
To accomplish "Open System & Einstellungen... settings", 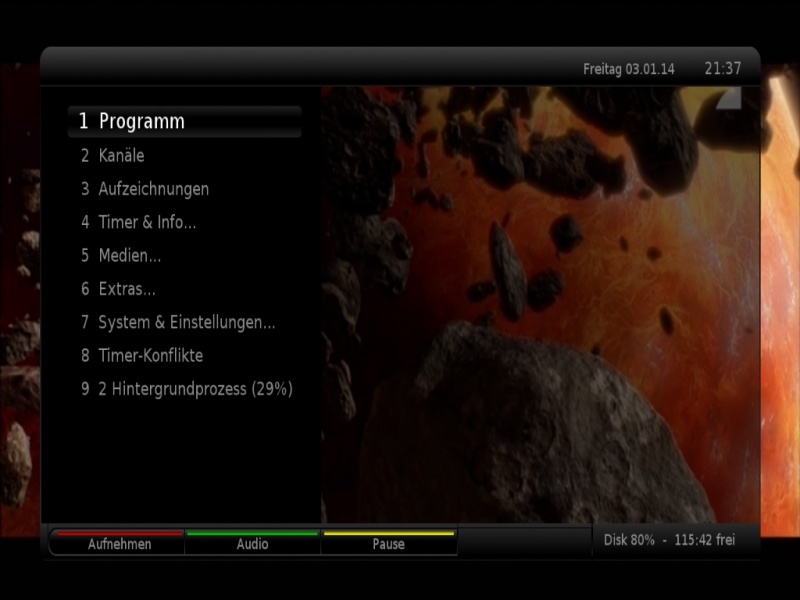I will [x=186, y=322].
